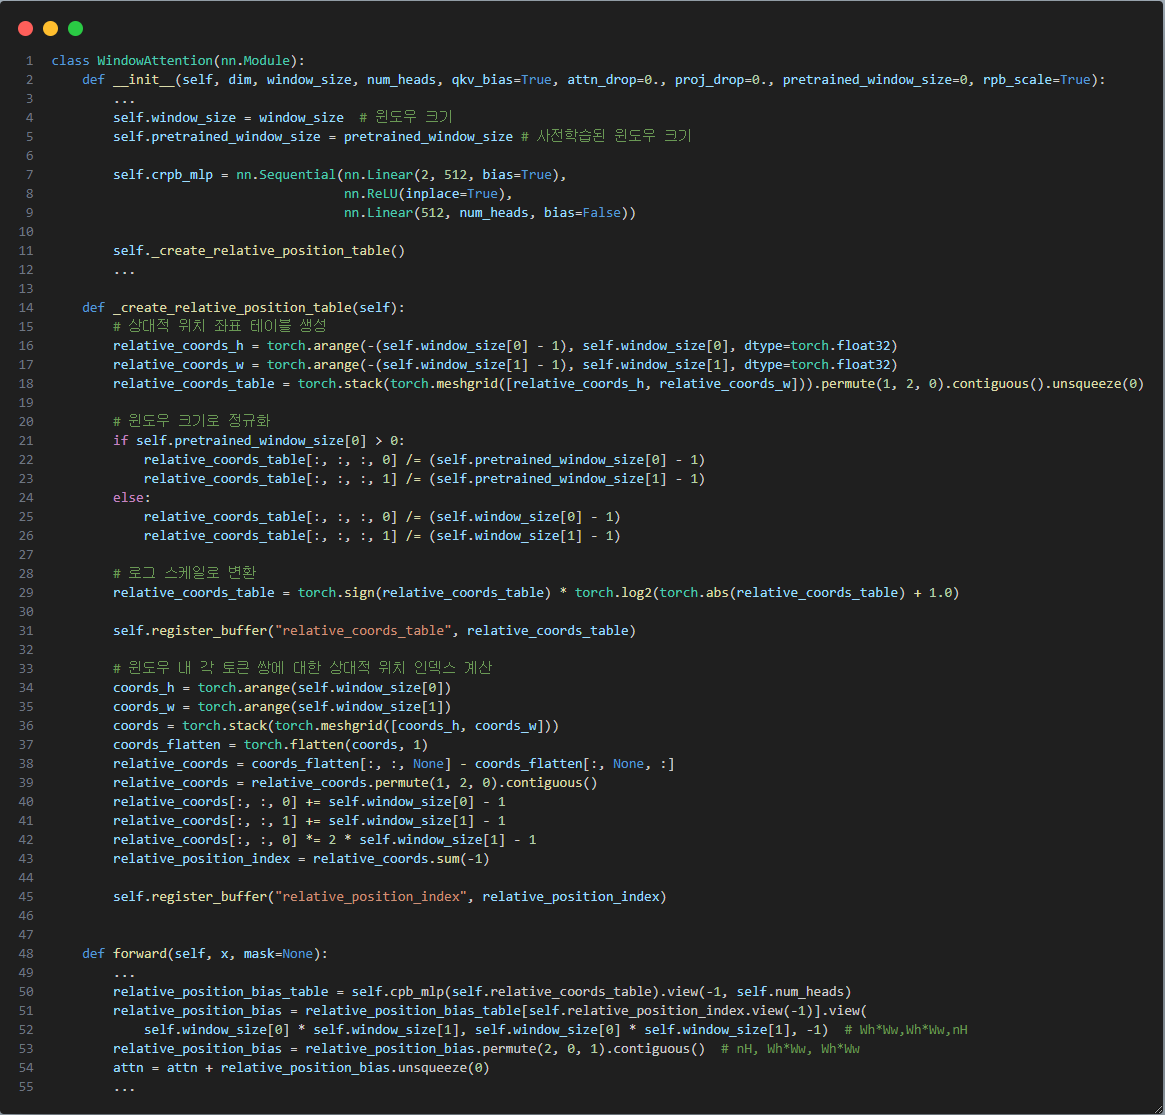The width and height of the screenshot is (1165, 1115).
Task: Click '(self.pretrained_window_size[1] - 1)' on line 23
Action: (x=567, y=478)
